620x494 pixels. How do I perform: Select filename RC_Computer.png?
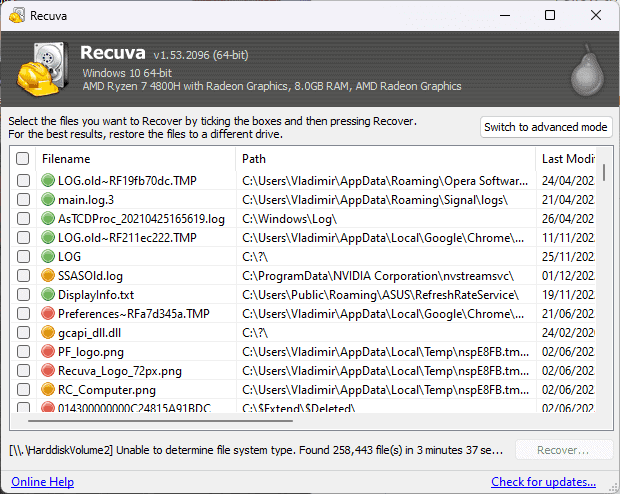[107, 390]
